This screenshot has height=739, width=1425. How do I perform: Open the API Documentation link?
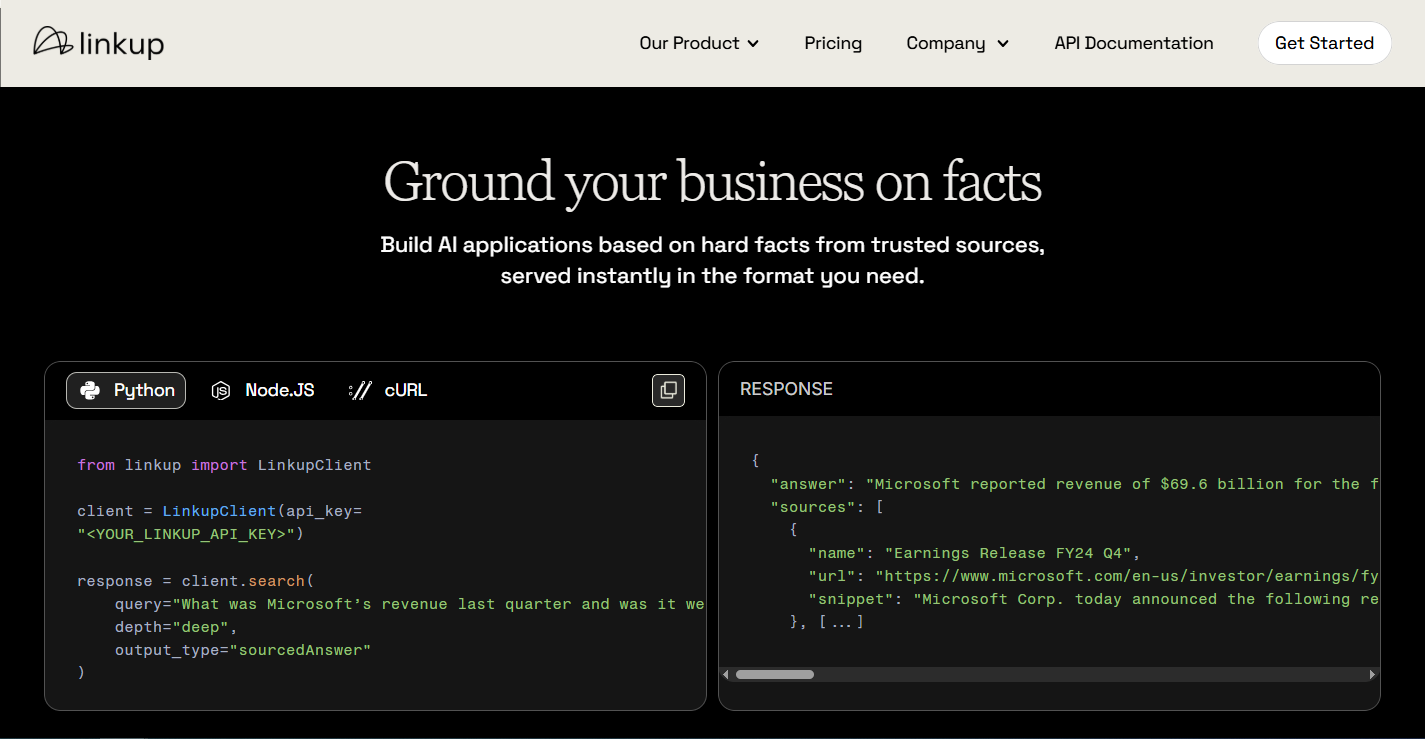[x=1134, y=43]
